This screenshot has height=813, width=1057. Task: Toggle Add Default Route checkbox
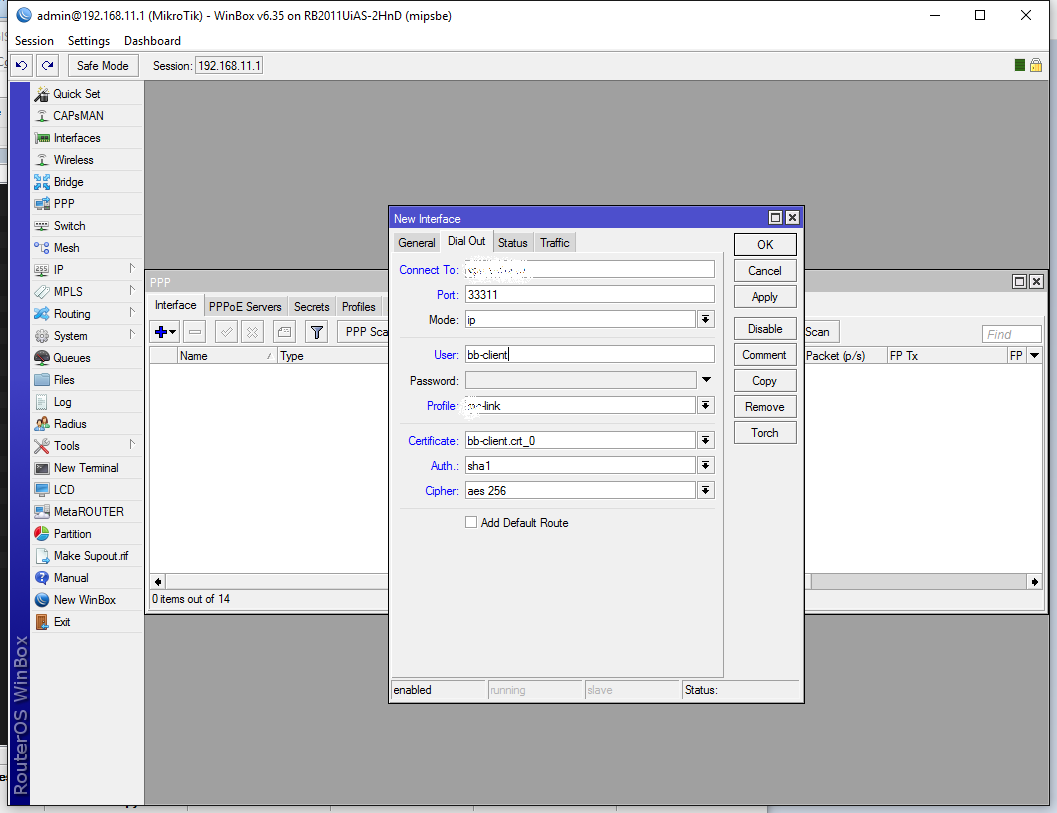pyautogui.click(x=471, y=522)
